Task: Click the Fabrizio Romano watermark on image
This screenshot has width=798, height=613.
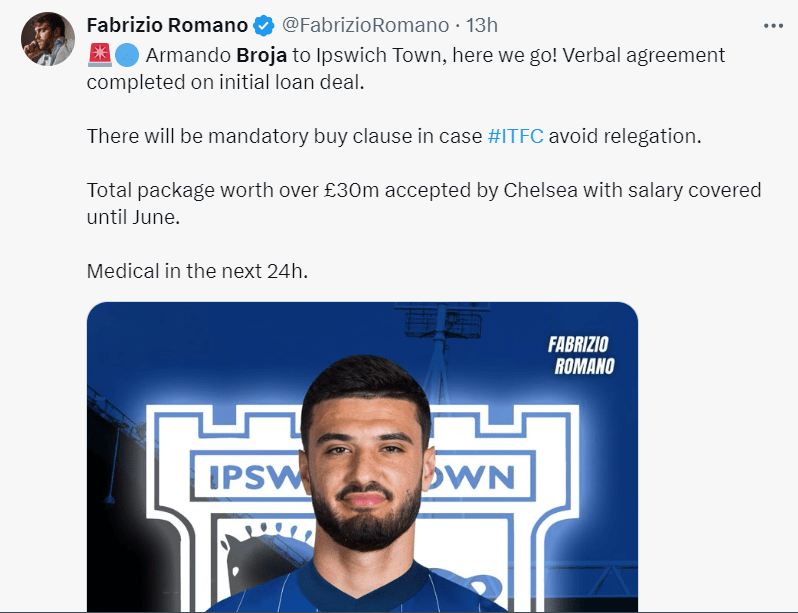Action: (581, 355)
